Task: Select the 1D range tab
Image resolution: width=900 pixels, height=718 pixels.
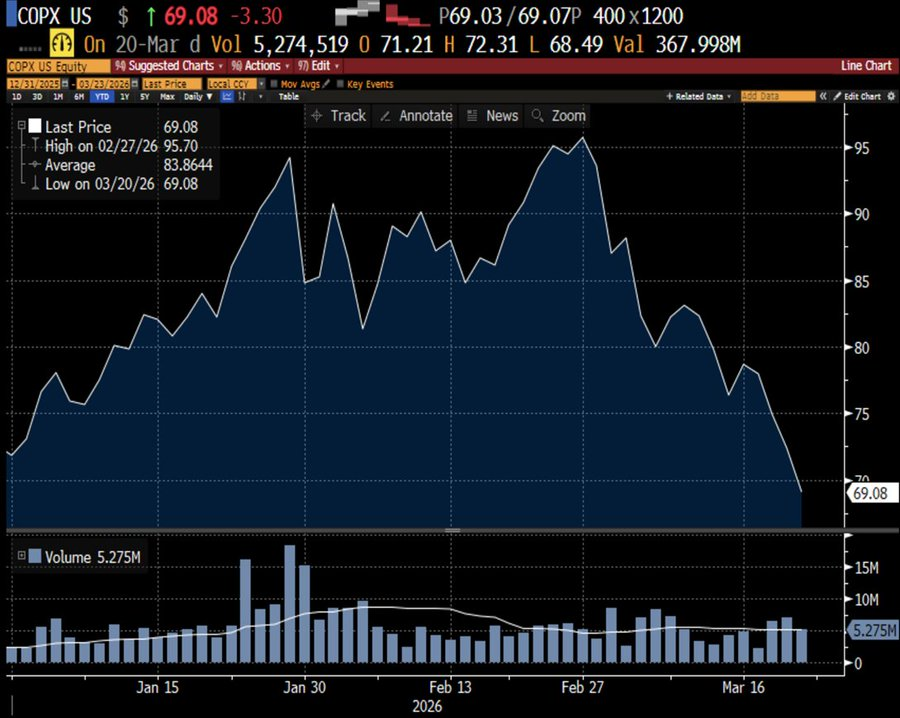Action: [x=17, y=96]
